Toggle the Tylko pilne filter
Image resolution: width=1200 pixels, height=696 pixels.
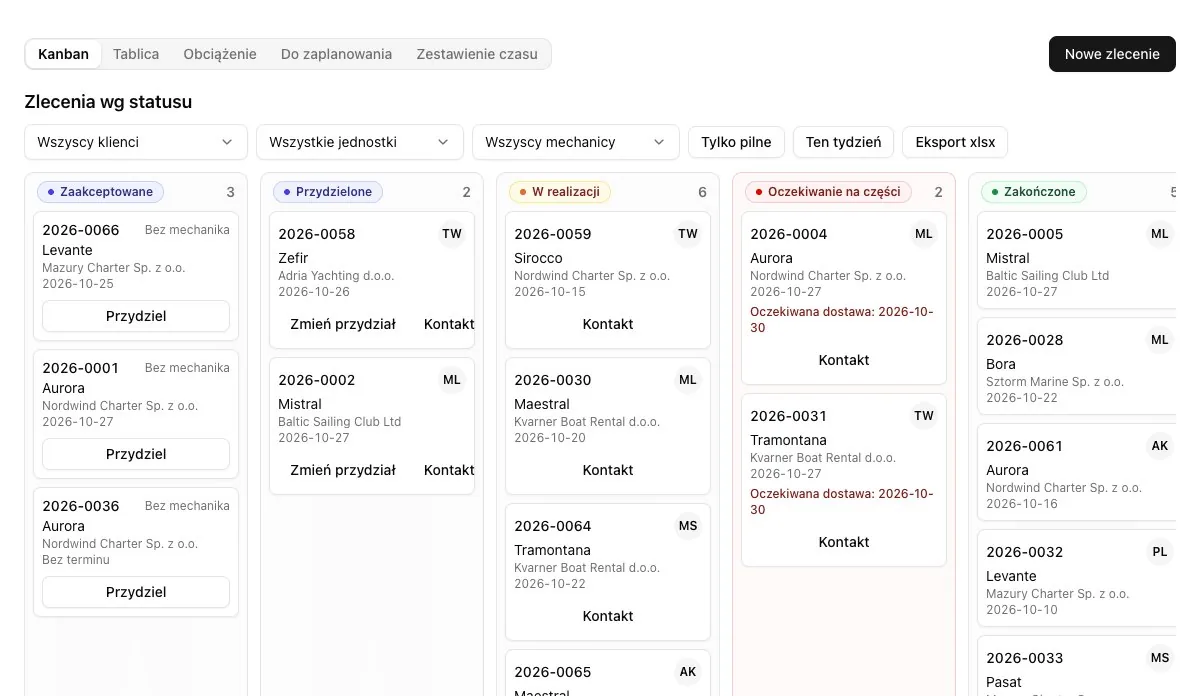pos(736,142)
